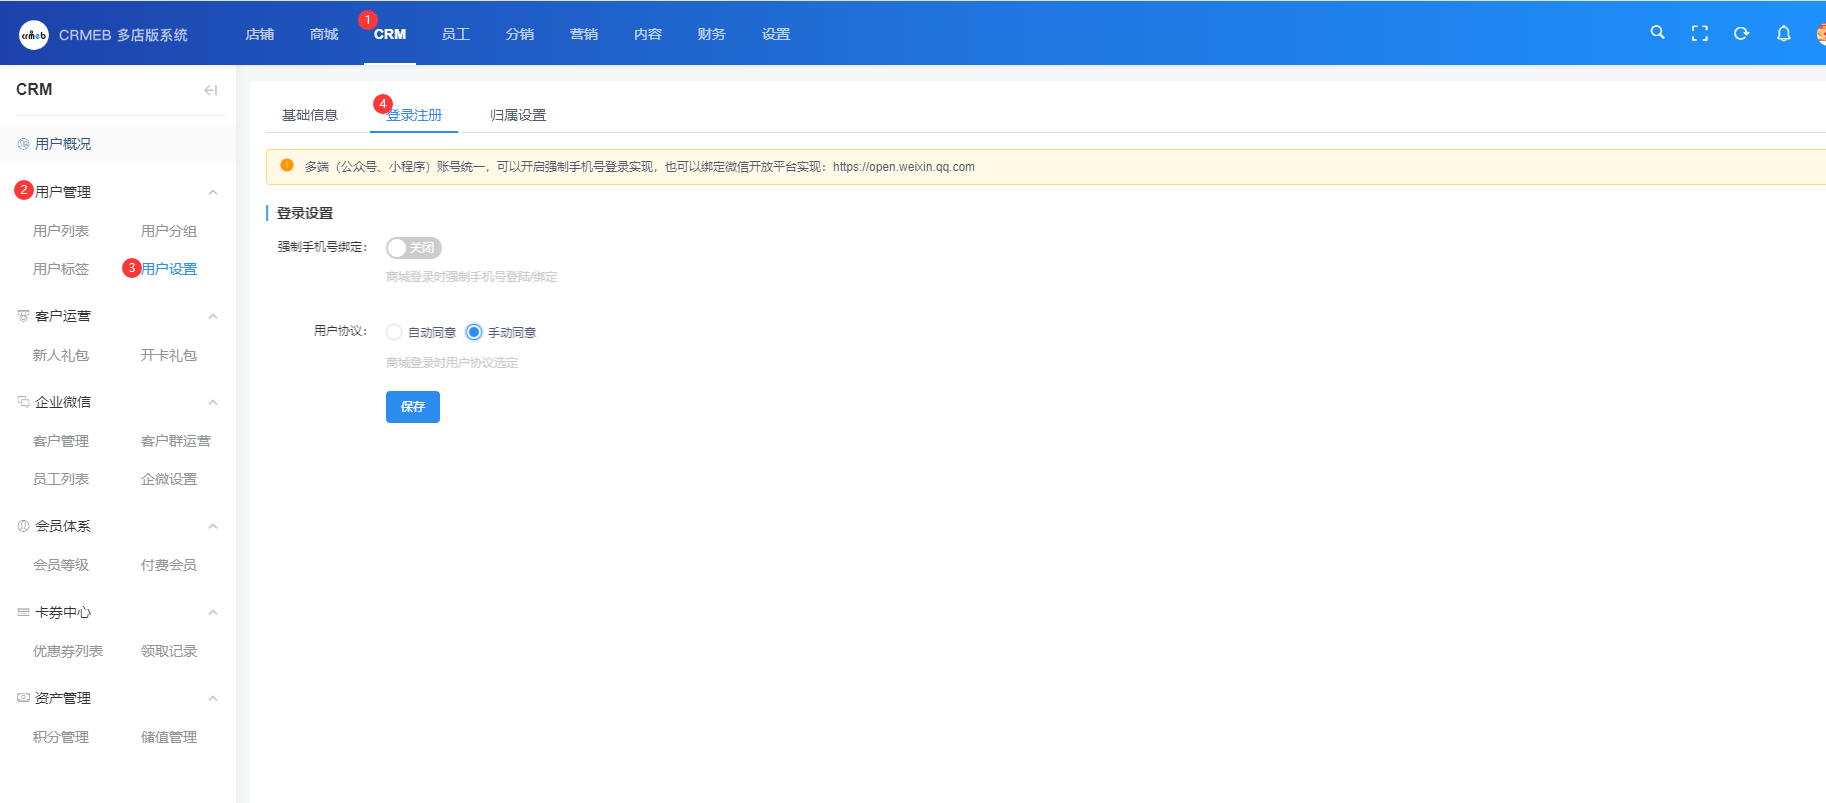The width and height of the screenshot is (1826, 803).
Task: Collapse the 会员体系 menu section
Action: pos(212,526)
